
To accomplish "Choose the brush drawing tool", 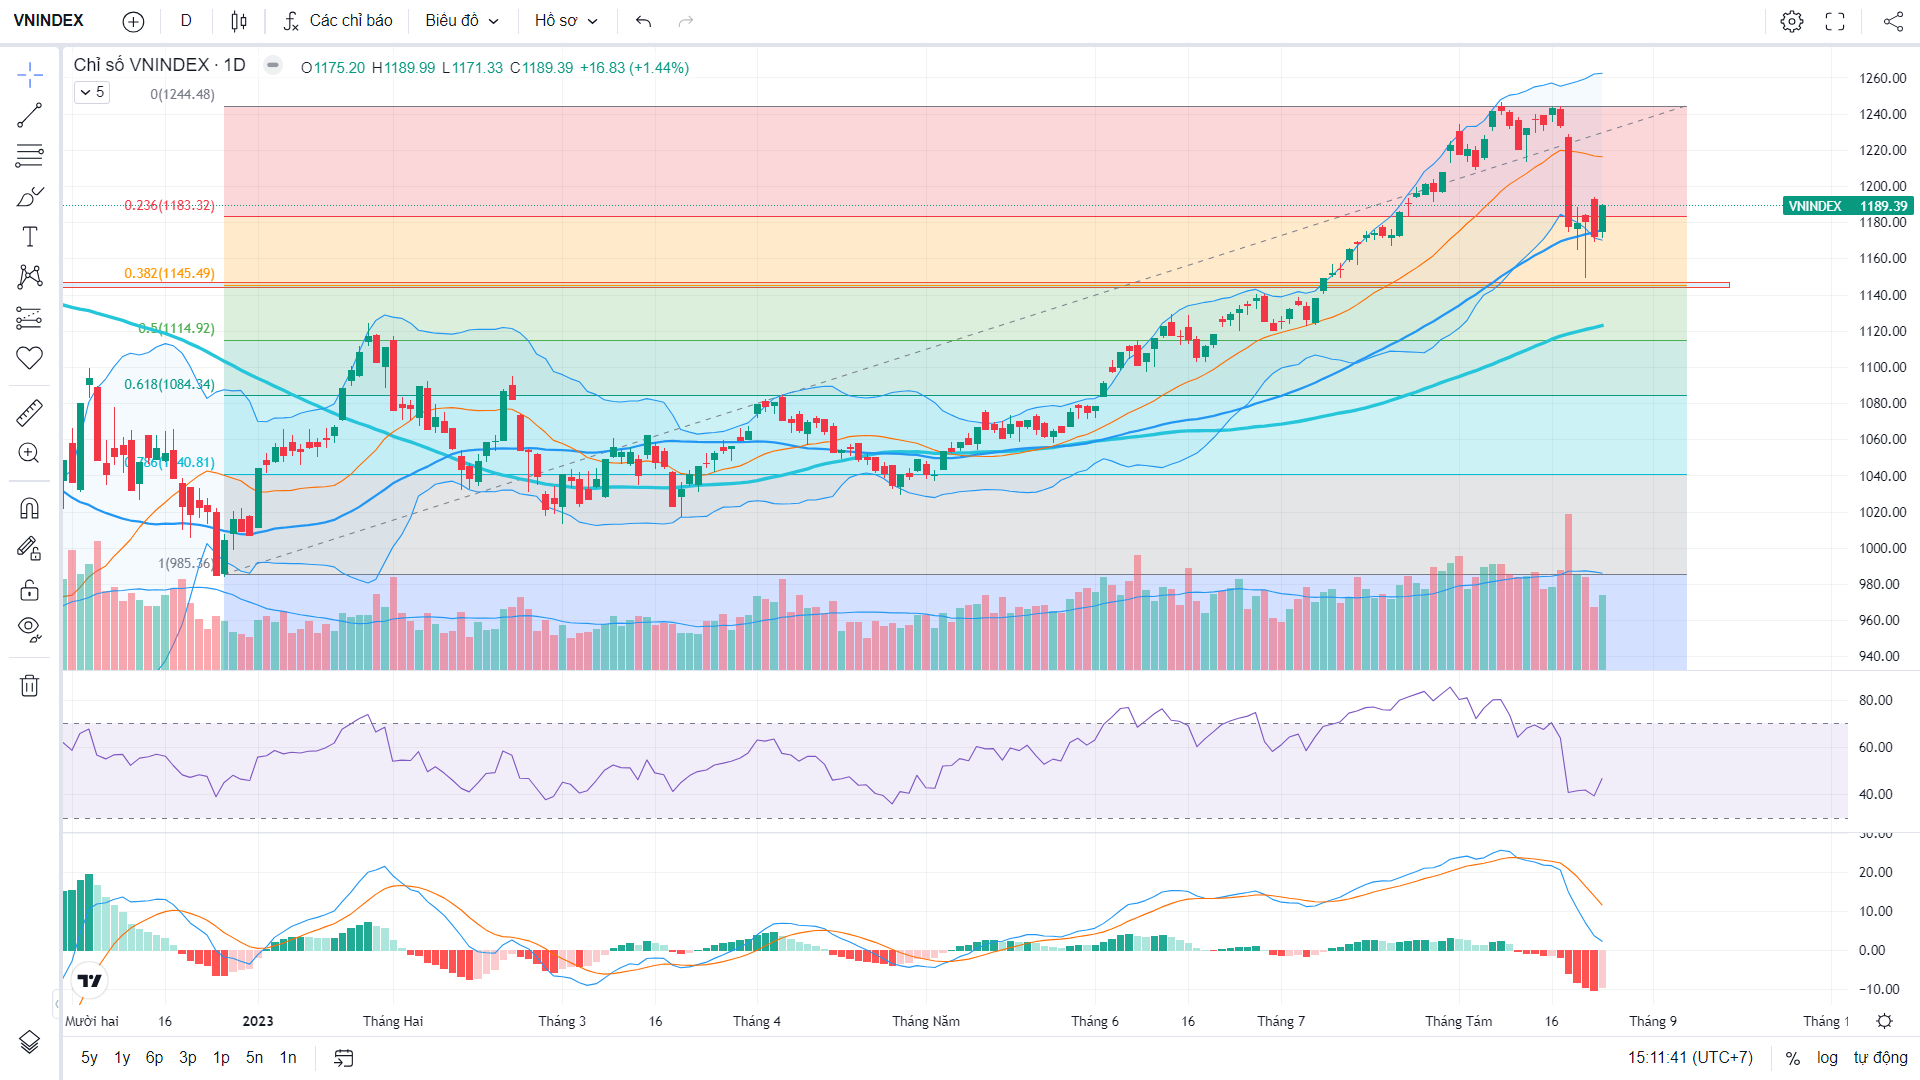I will coord(29,197).
